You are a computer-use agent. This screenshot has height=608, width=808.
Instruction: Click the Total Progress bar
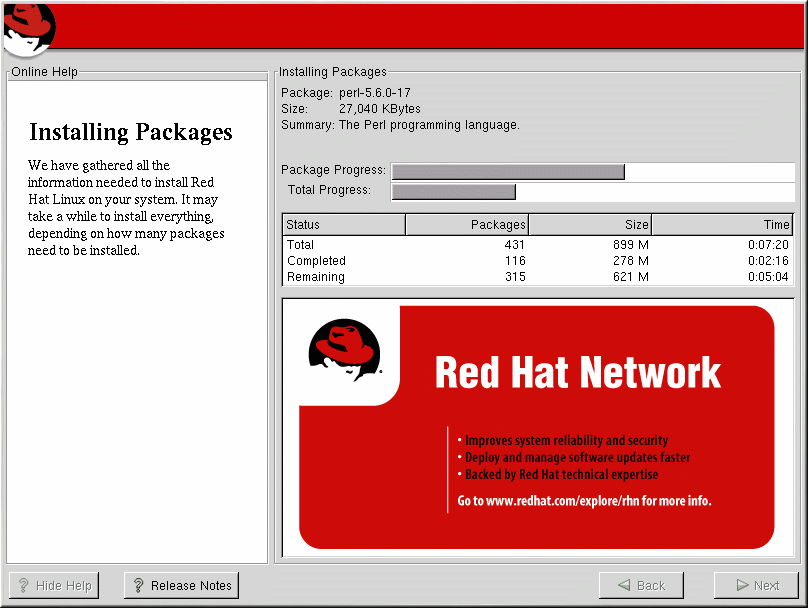click(593, 192)
